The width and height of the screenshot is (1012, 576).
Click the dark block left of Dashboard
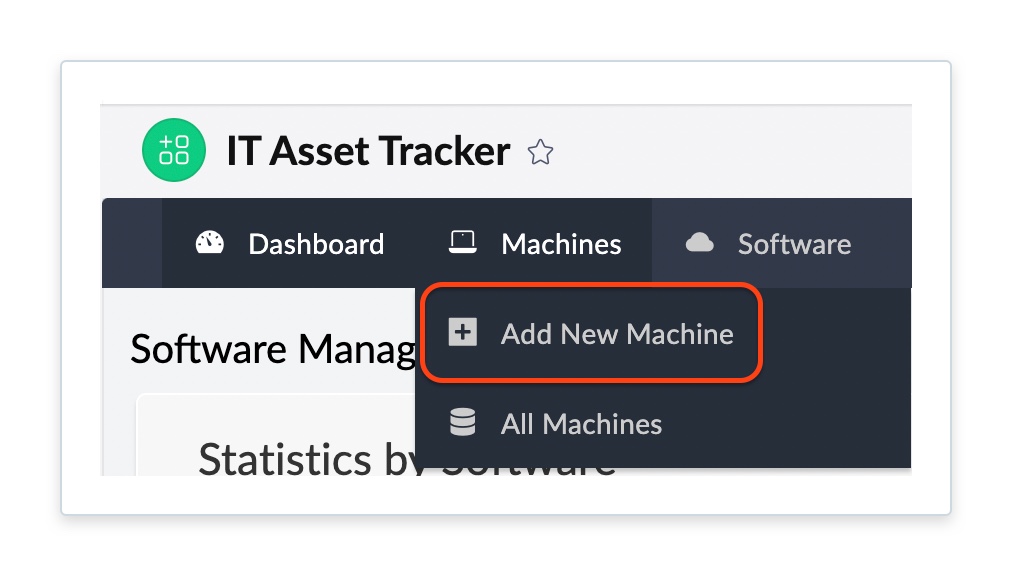[x=132, y=243]
